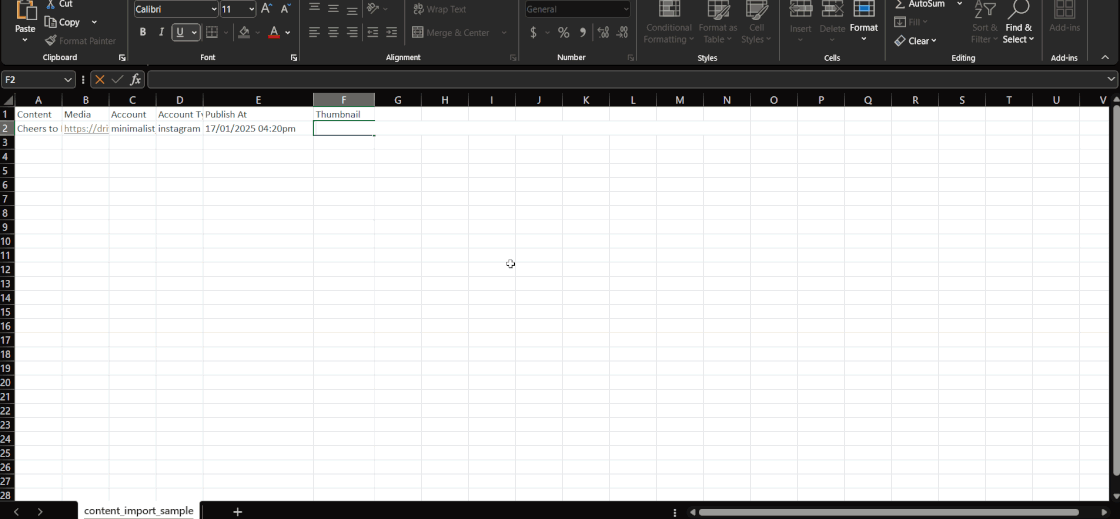Toggle italic formatting
The image size is (1120, 519).
click(x=161, y=32)
